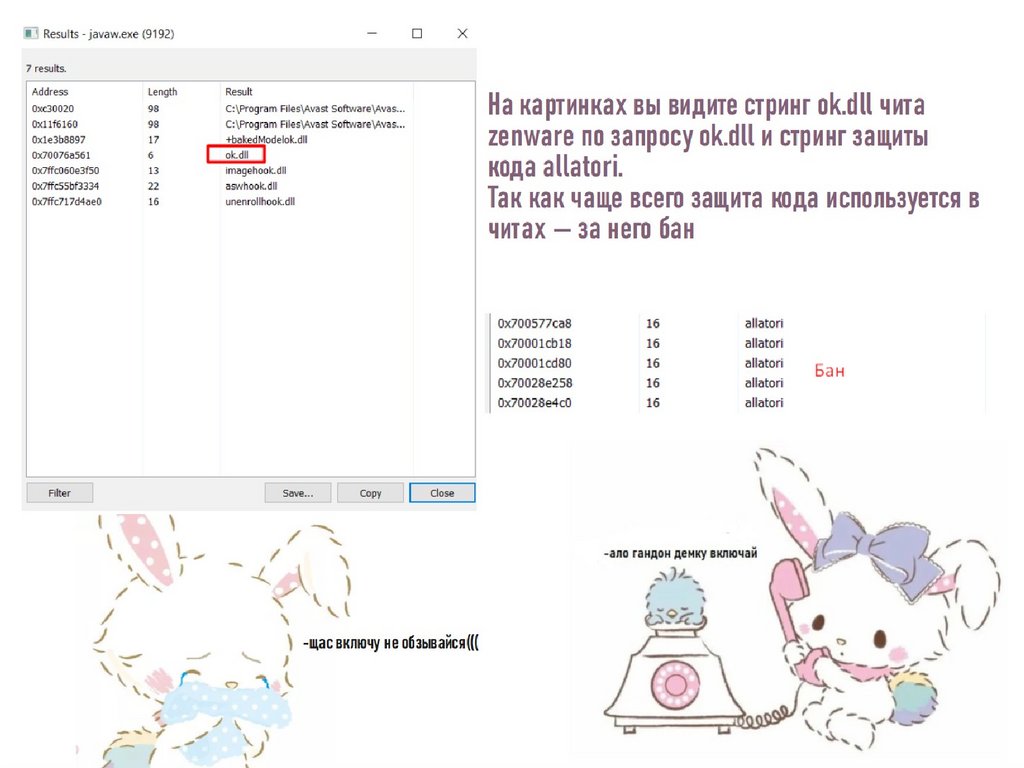Select the row with address 0x11f6160
The height and width of the screenshot is (768, 1024).
click(55, 124)
